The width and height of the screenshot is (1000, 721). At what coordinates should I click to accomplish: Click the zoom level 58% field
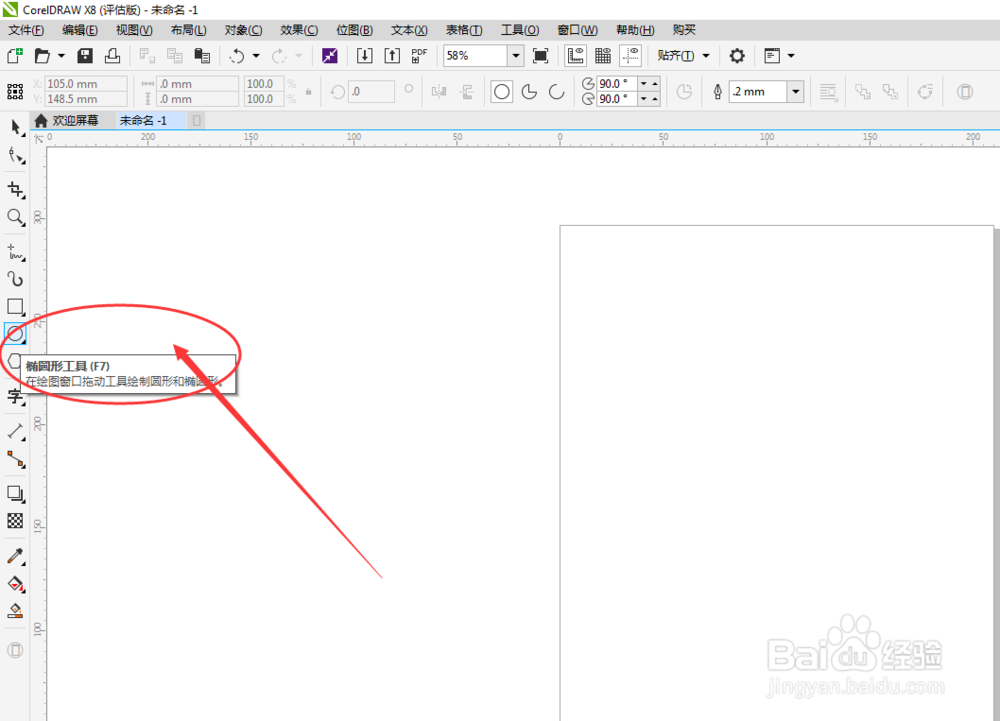tap(476, 56)
